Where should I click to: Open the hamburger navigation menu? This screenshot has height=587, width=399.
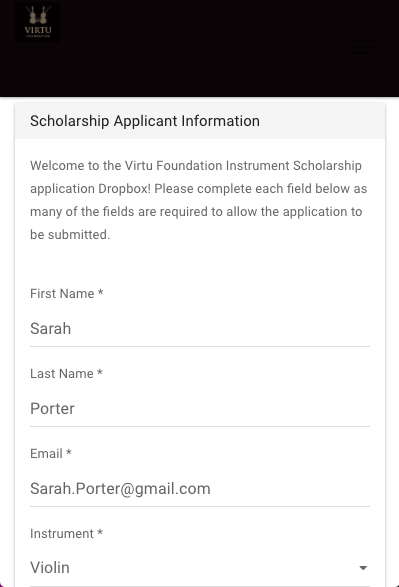(x=362, y=47)
